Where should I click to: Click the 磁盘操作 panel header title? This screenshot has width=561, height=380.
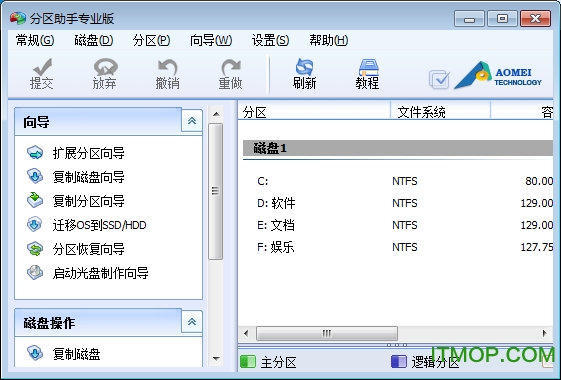pos(49,323)
